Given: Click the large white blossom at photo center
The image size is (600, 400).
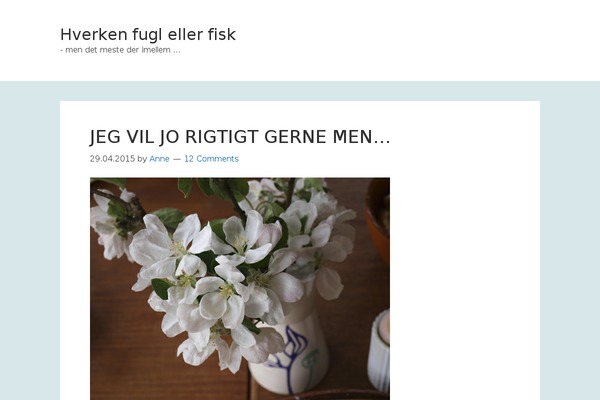Looking at the screenshot, I should [x=220, y=300].
